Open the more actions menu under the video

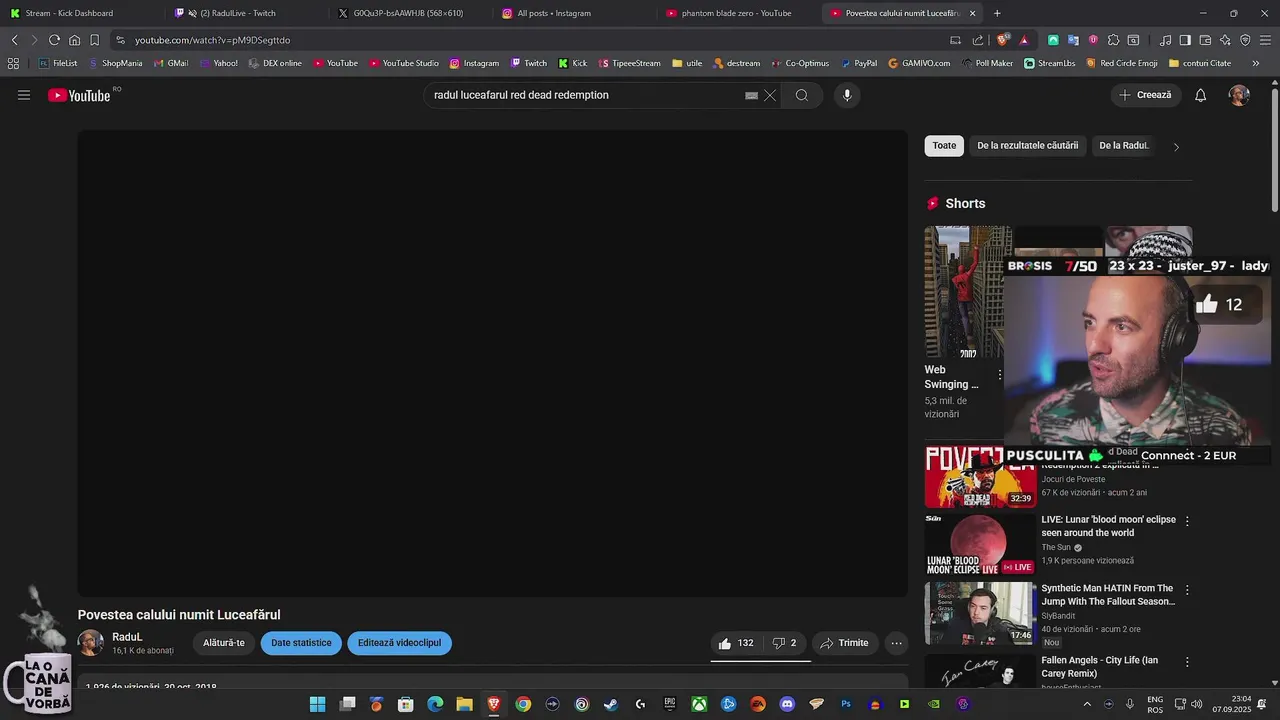897,643
